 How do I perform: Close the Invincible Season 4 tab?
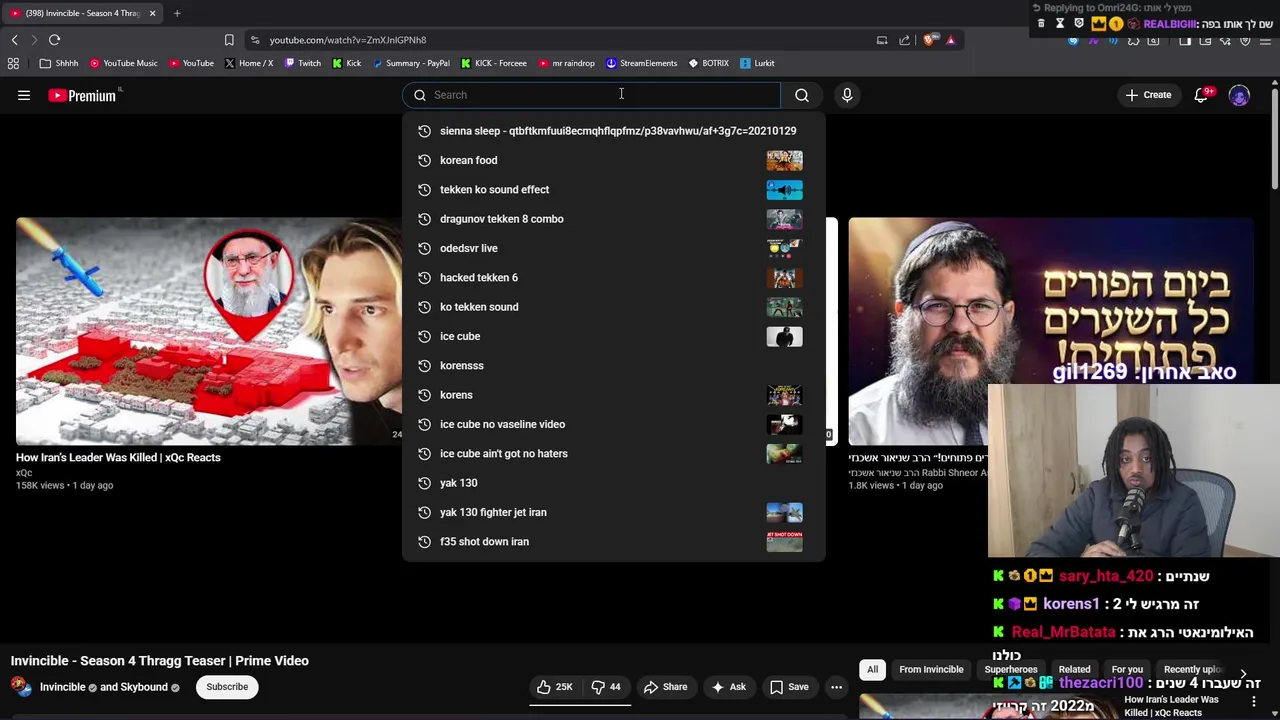click(x=152, y=13)
